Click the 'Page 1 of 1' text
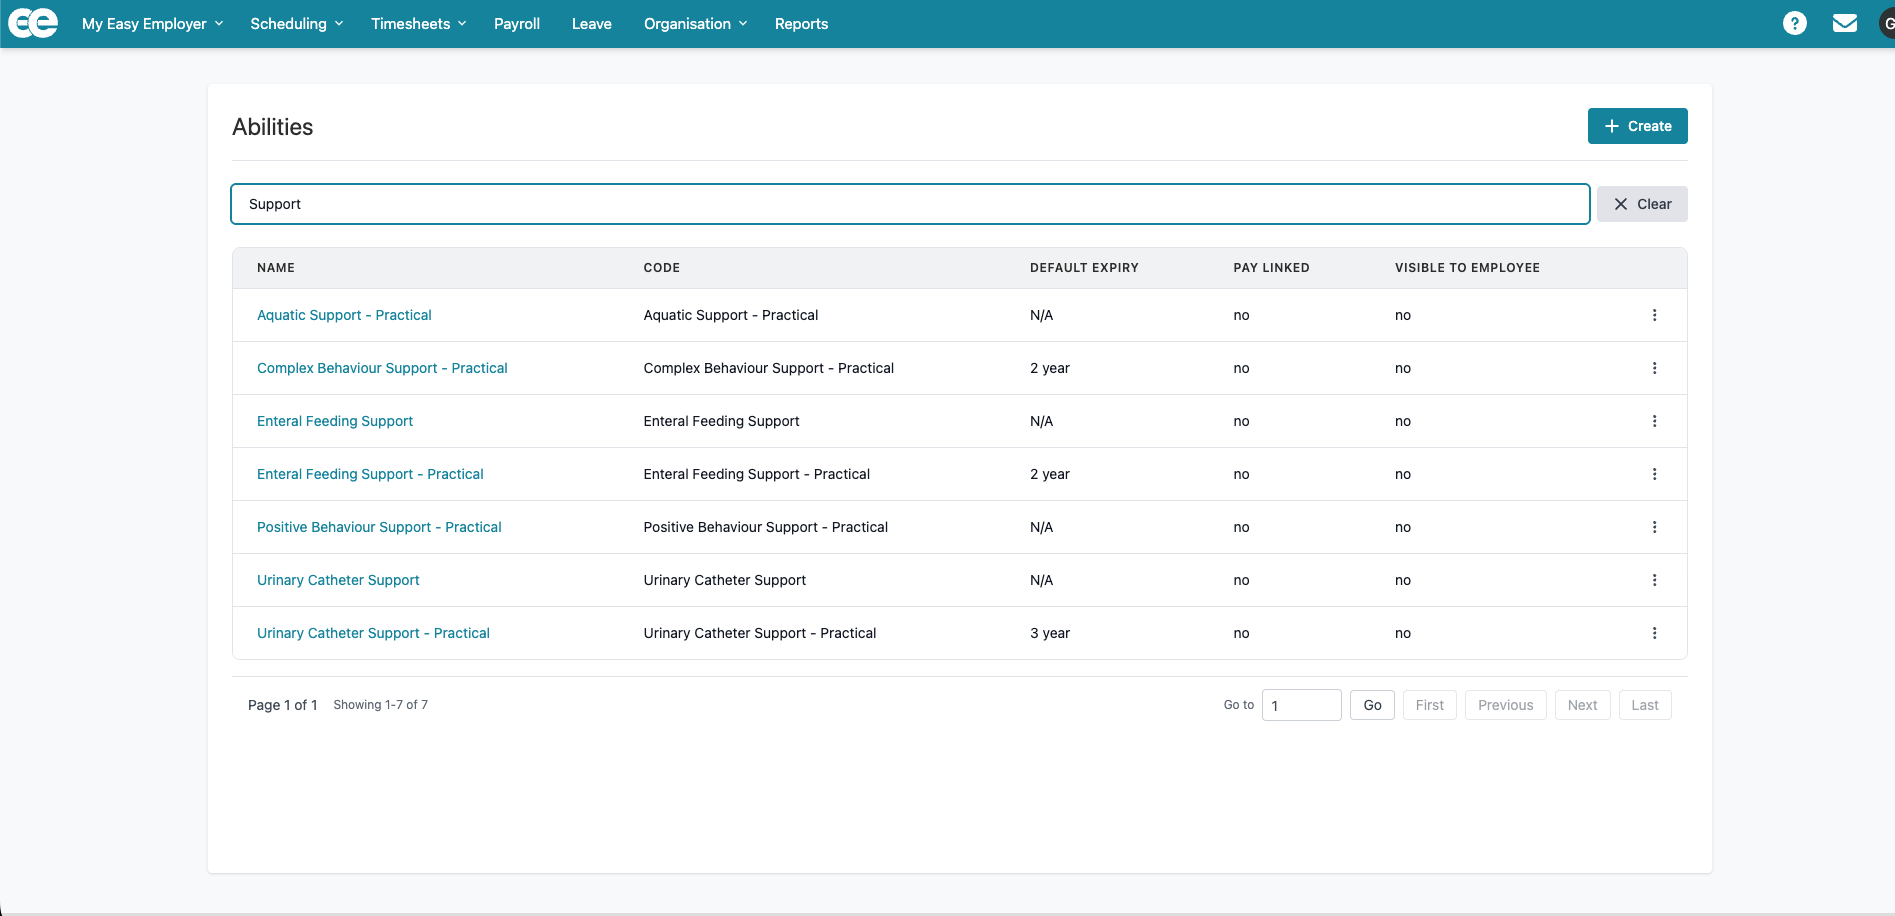This screenshot has height=916, width=1895. click(x=282, y=705)
